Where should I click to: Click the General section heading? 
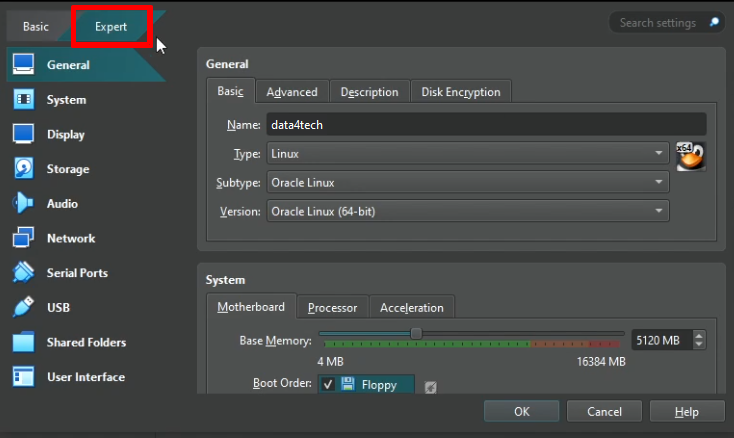[227, 64]
